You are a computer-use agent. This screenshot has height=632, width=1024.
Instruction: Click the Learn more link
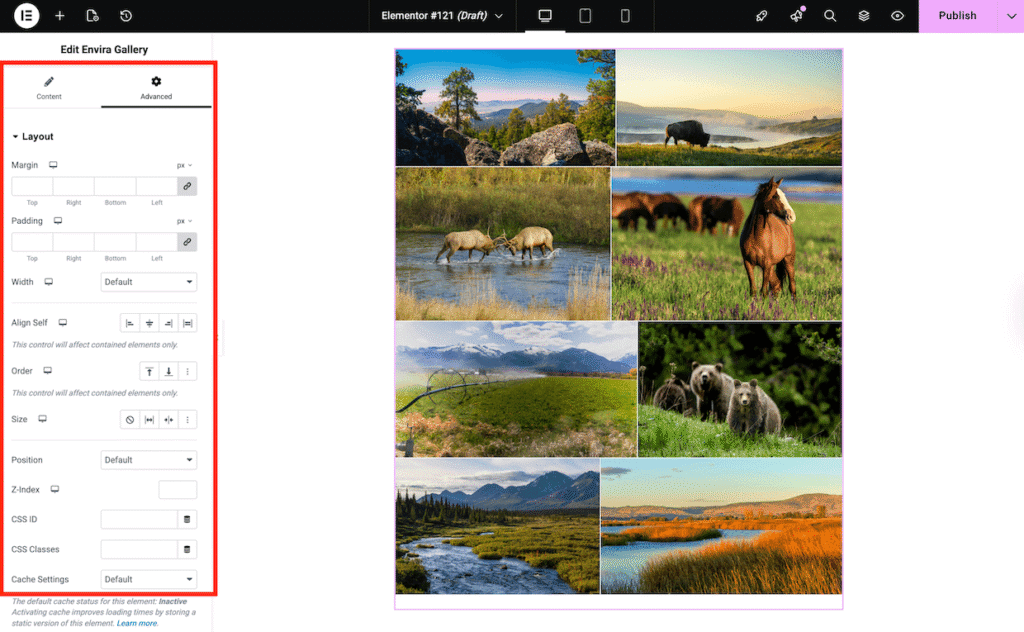point(135,622)
